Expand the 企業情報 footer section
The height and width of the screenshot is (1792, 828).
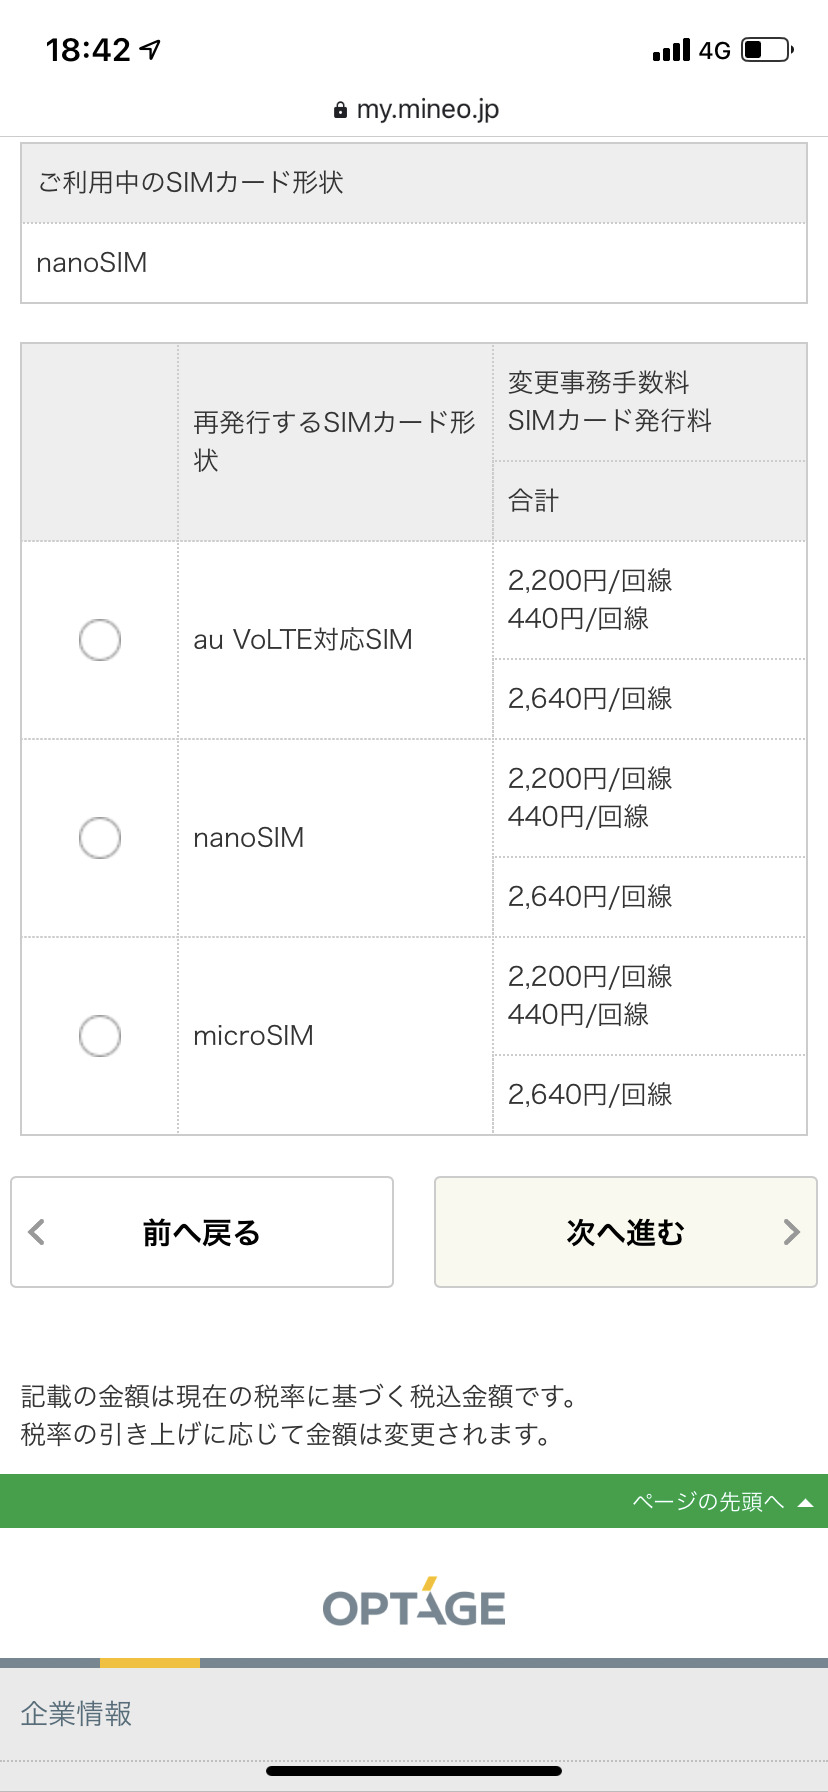click(76, 1714)
